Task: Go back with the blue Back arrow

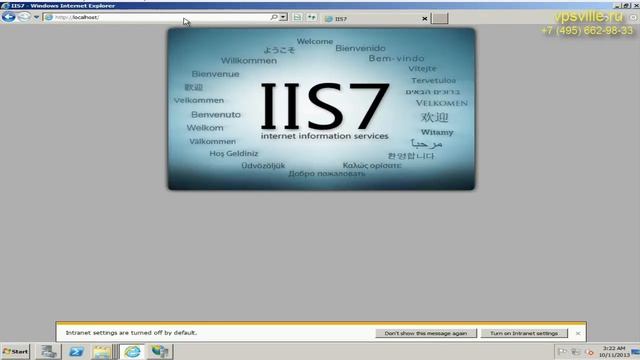Action: (x=8, y=17)
